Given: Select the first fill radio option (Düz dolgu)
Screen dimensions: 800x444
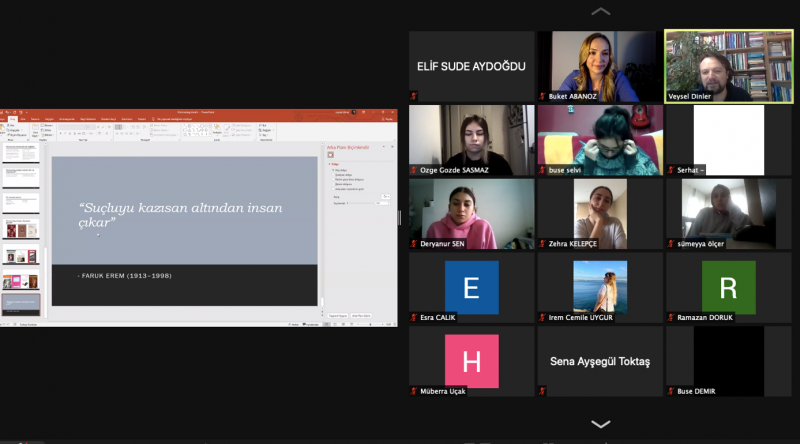Looking at the screenshot, I should click(x=334, y=170).
